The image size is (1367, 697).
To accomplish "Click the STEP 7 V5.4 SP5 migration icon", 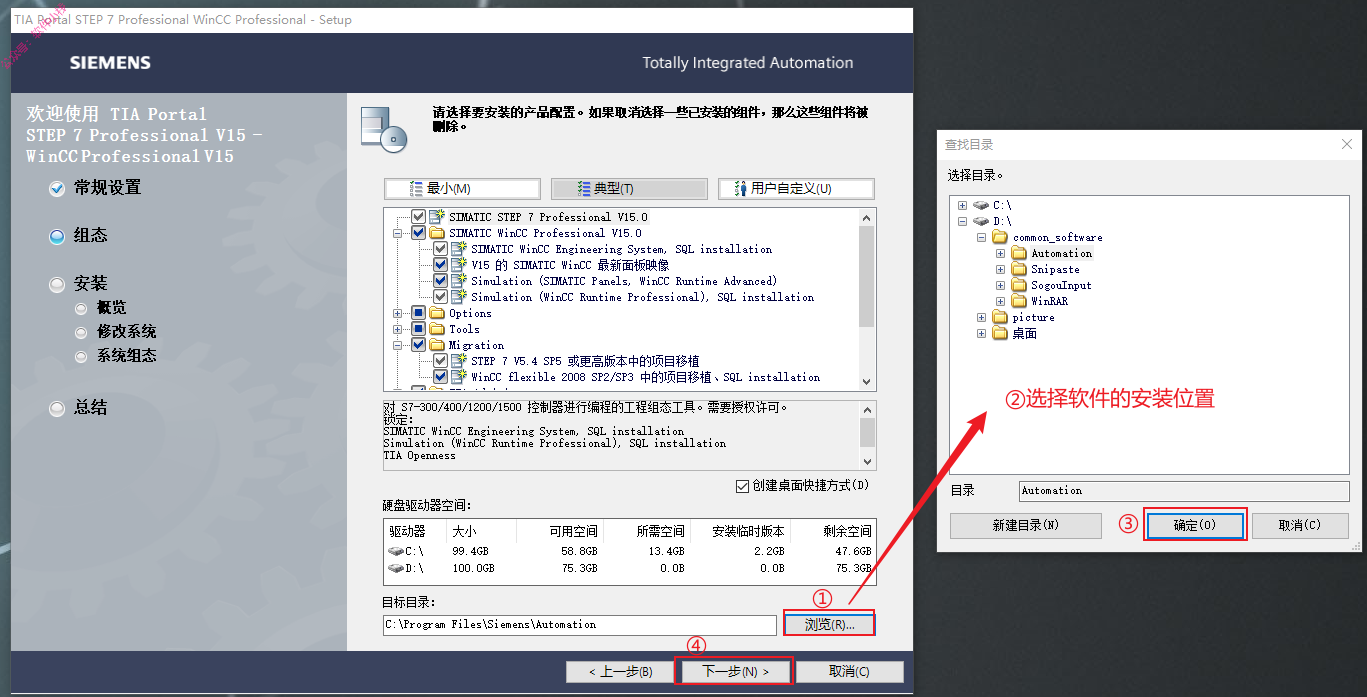I will tap(458, 361).
